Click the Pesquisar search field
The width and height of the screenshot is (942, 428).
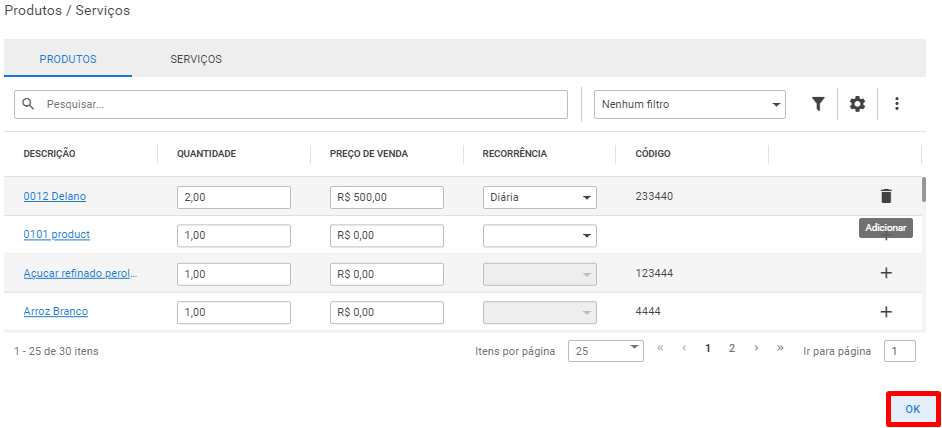(x=291, y=105)
